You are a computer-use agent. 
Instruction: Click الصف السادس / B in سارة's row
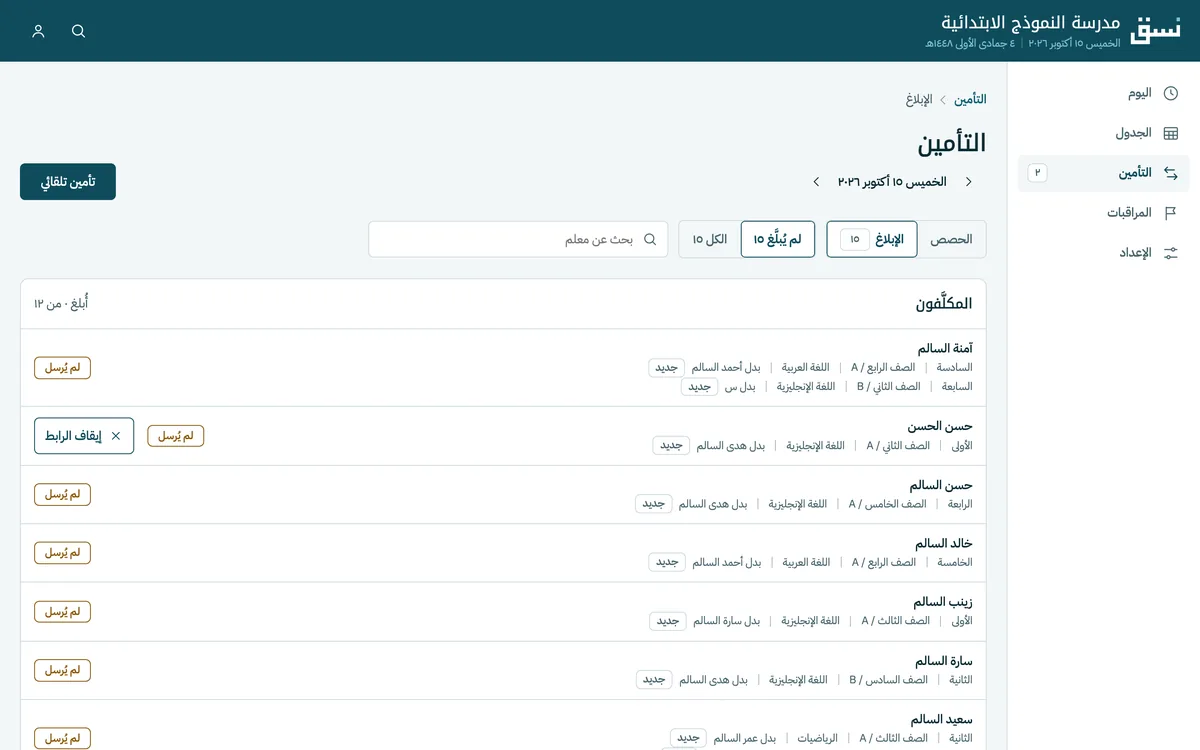[x=888, y=680]
